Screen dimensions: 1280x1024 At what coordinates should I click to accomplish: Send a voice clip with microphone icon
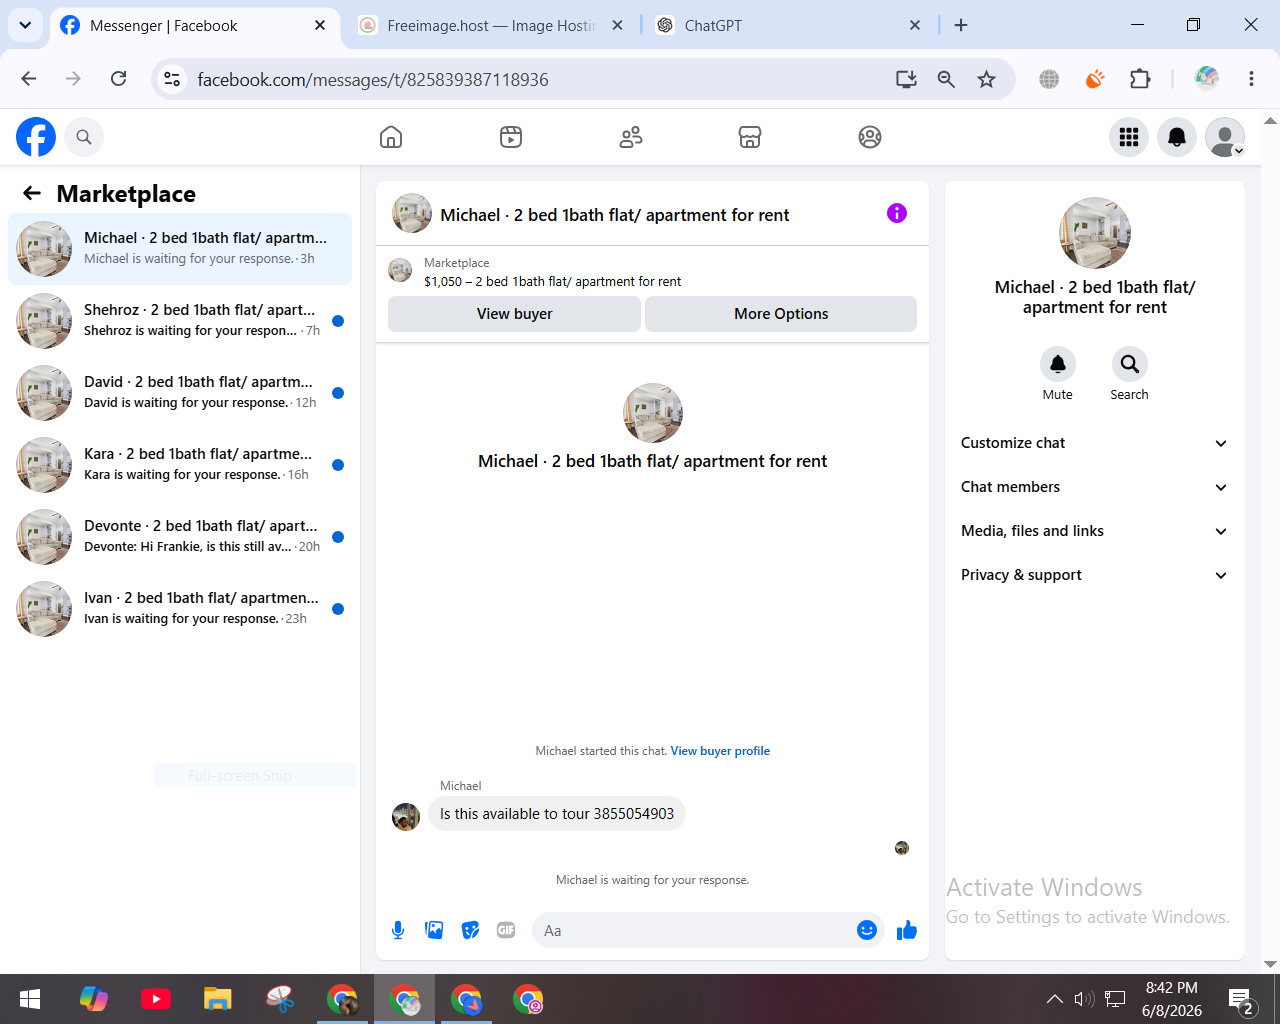click(398, 931)
